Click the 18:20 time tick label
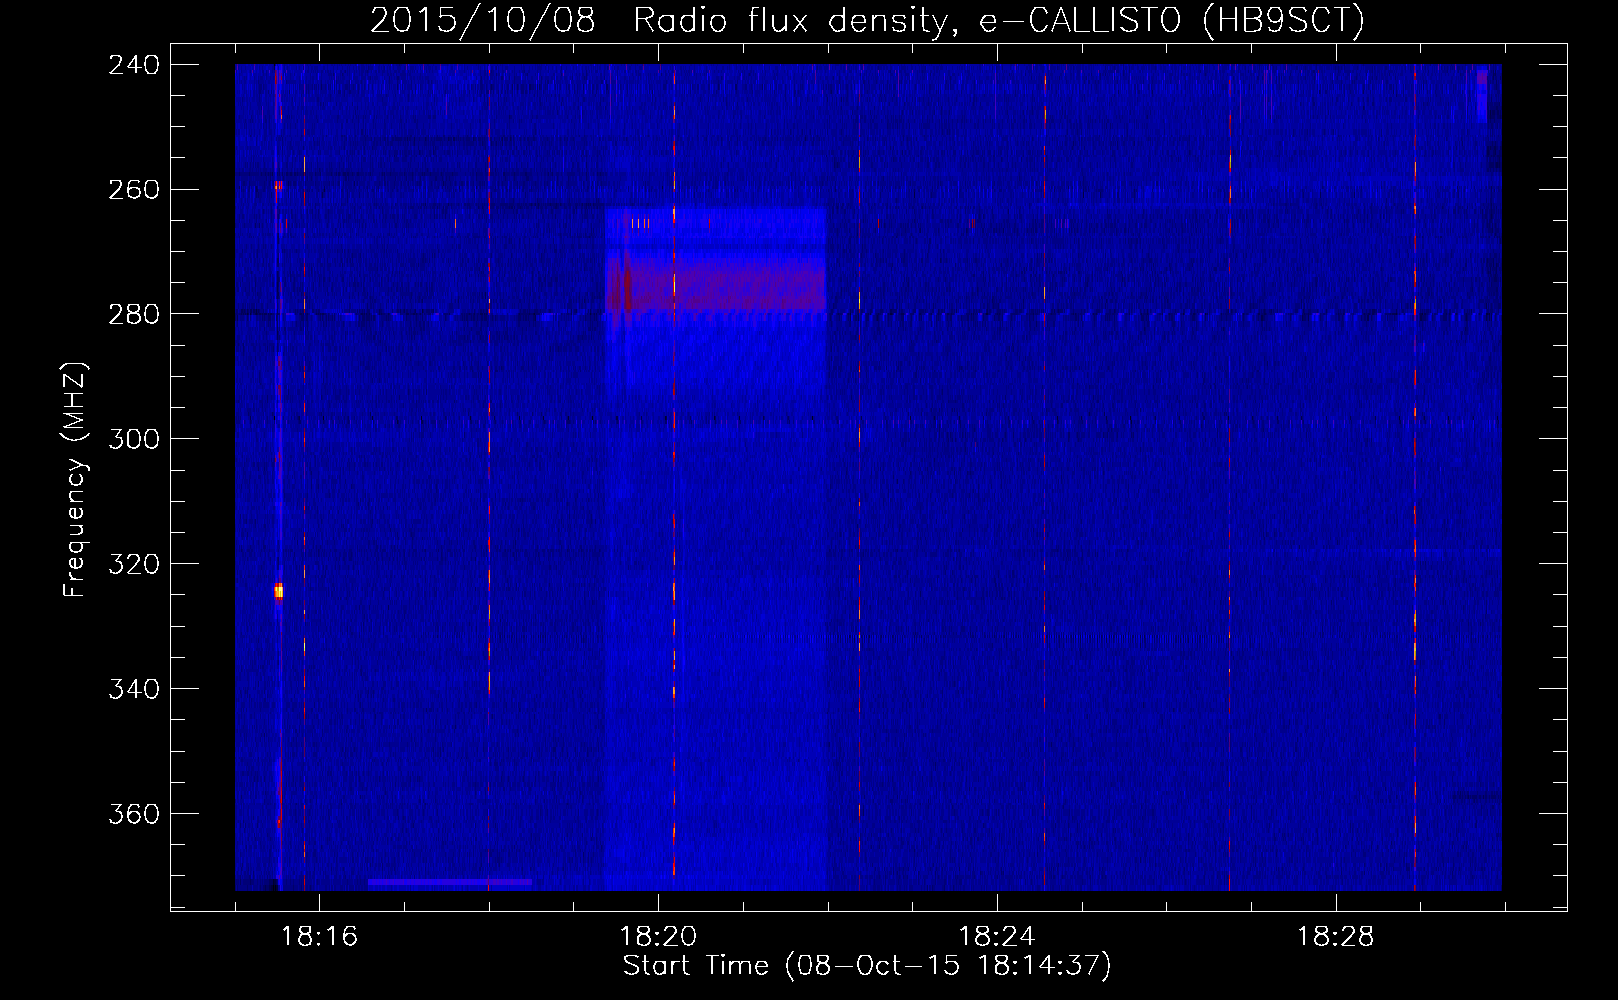This screenshot has height=1000, width=1618. 658,937
